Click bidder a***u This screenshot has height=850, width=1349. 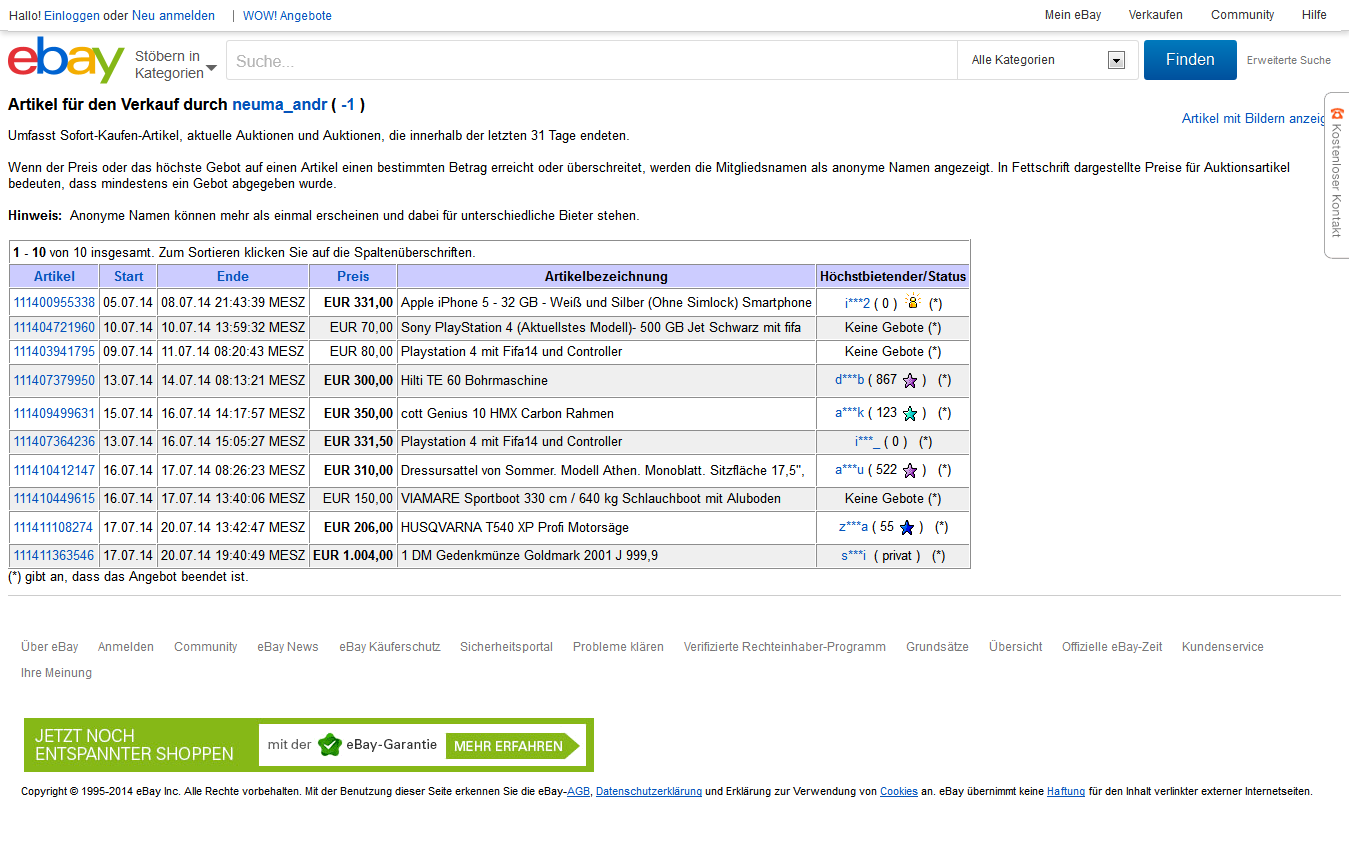coord(849,471)
